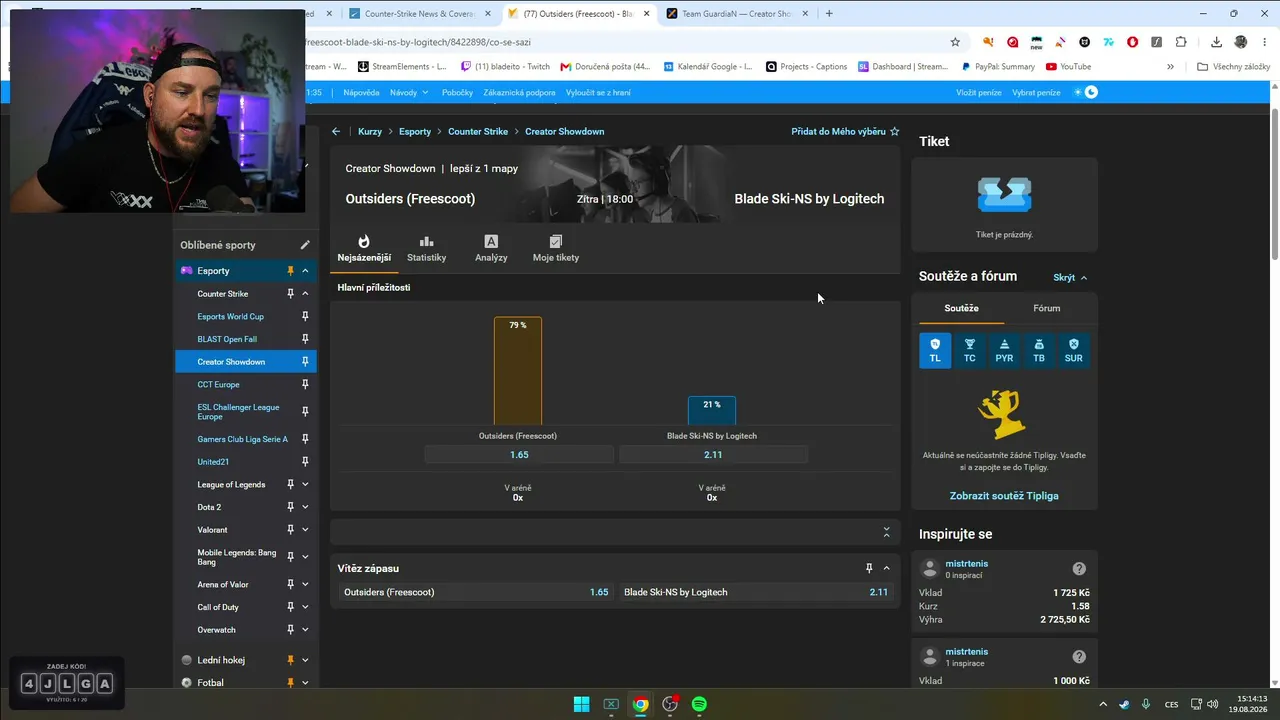
Task: Switch site theme with sun/moon toggle
Action: [1086, 92]
